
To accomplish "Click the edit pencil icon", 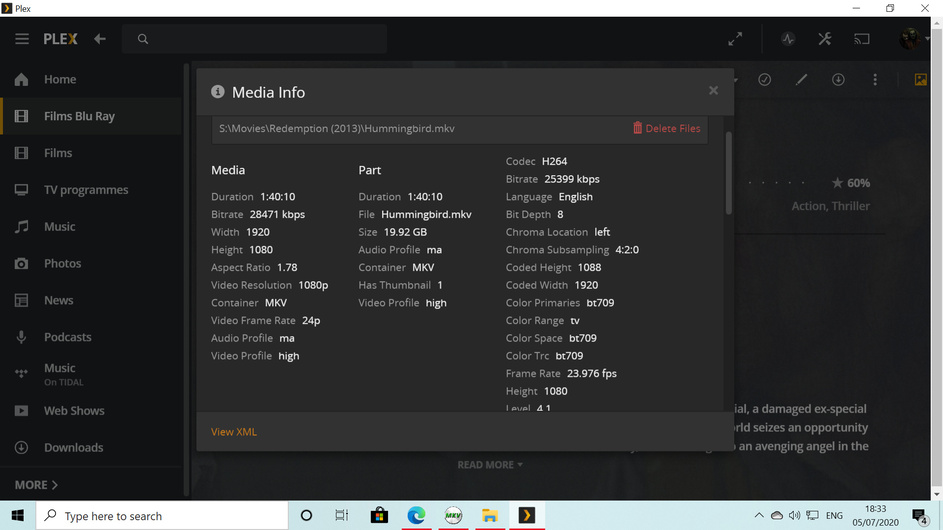I will point(801,79).
